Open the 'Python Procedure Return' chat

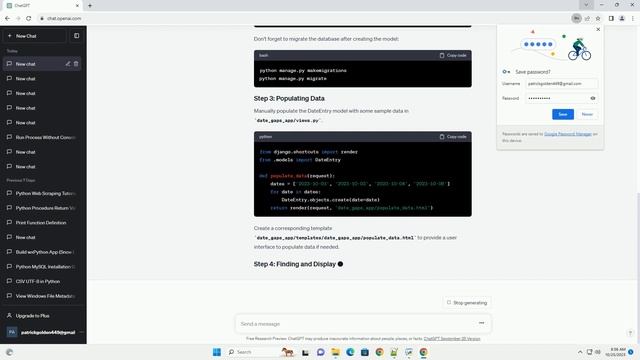click(43, 208)
